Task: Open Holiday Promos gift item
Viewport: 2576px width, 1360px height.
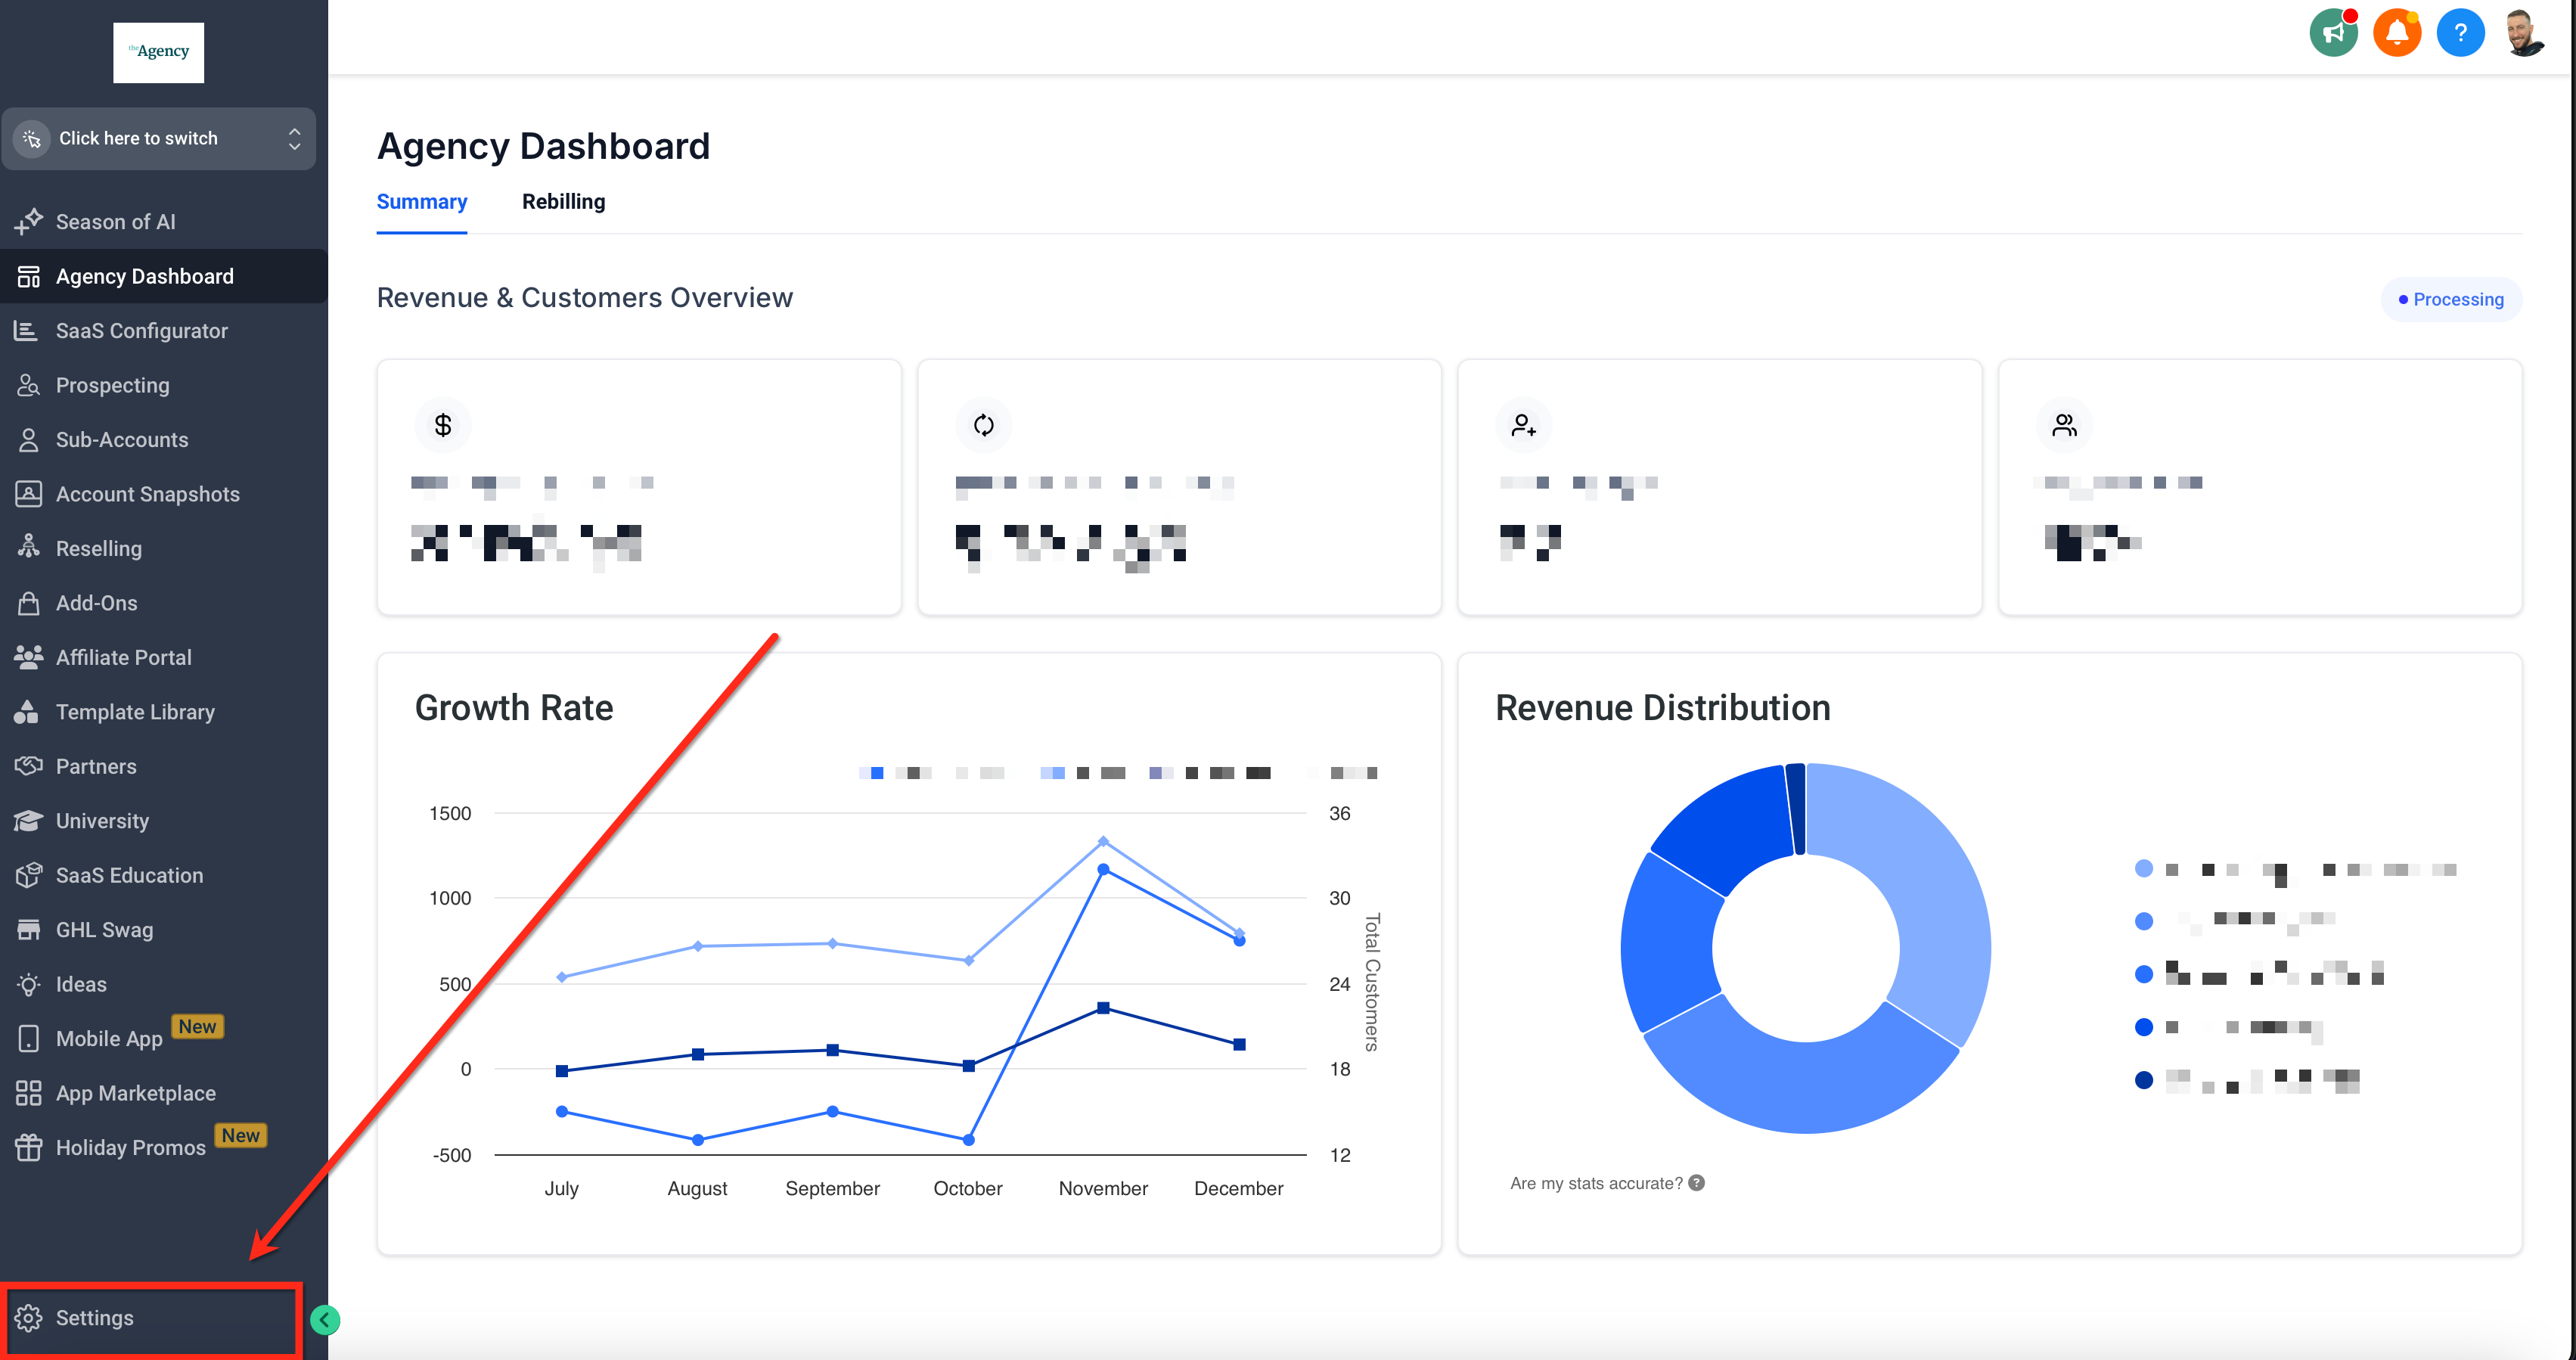Action: [130, 1147]
